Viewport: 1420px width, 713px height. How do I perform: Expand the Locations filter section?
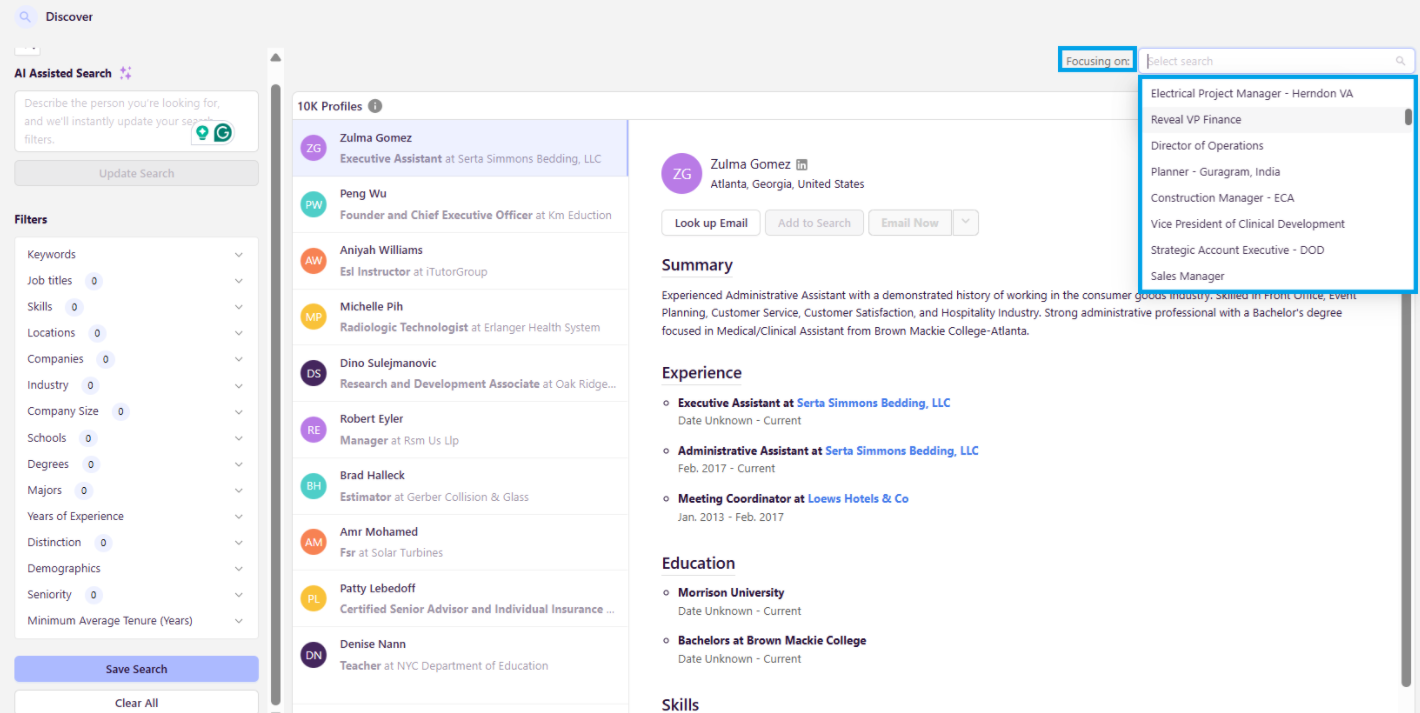(x=238, y=333)
